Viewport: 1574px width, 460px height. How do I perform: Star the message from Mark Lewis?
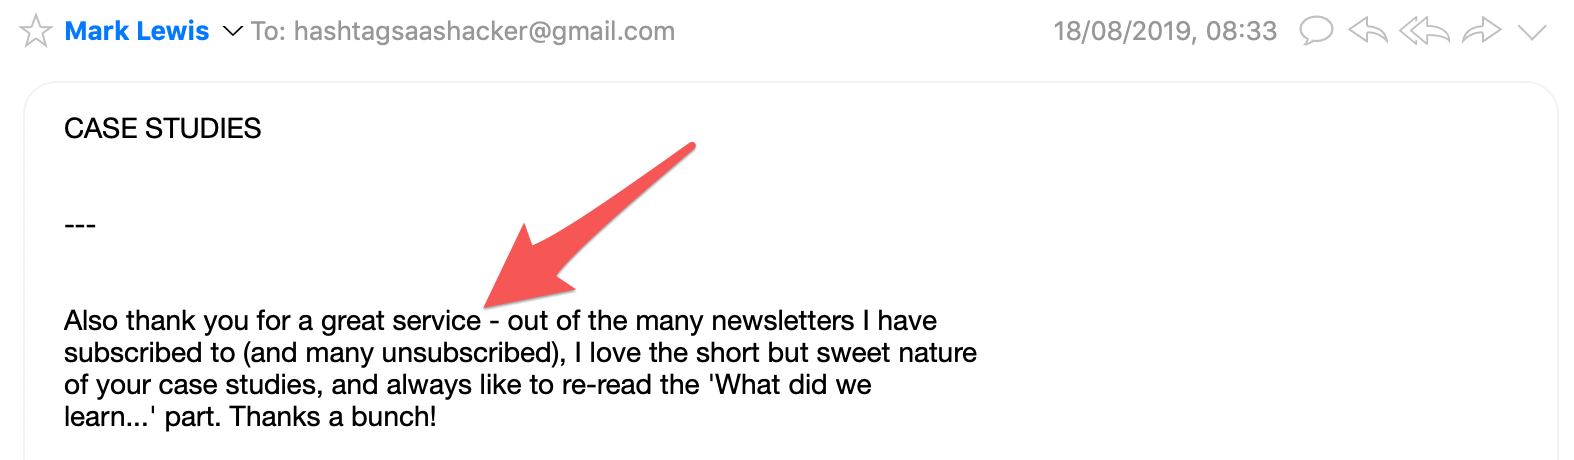[x=36, y=31]
